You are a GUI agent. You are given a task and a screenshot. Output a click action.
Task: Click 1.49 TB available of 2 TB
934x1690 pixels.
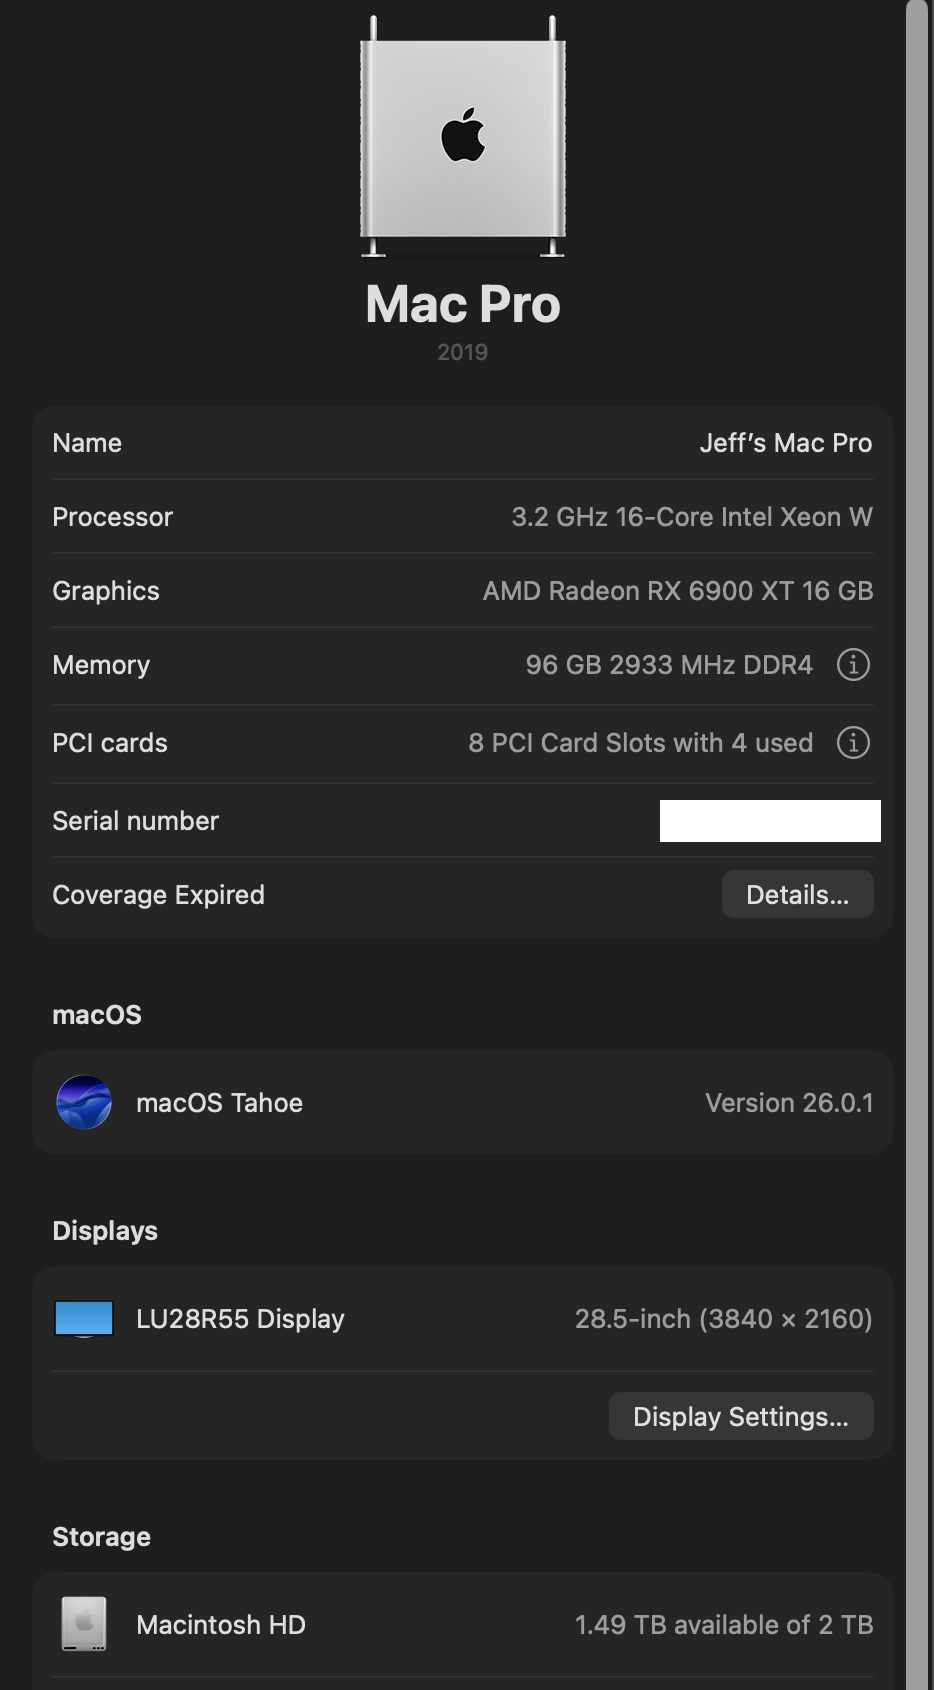(x=724, y=1624)
